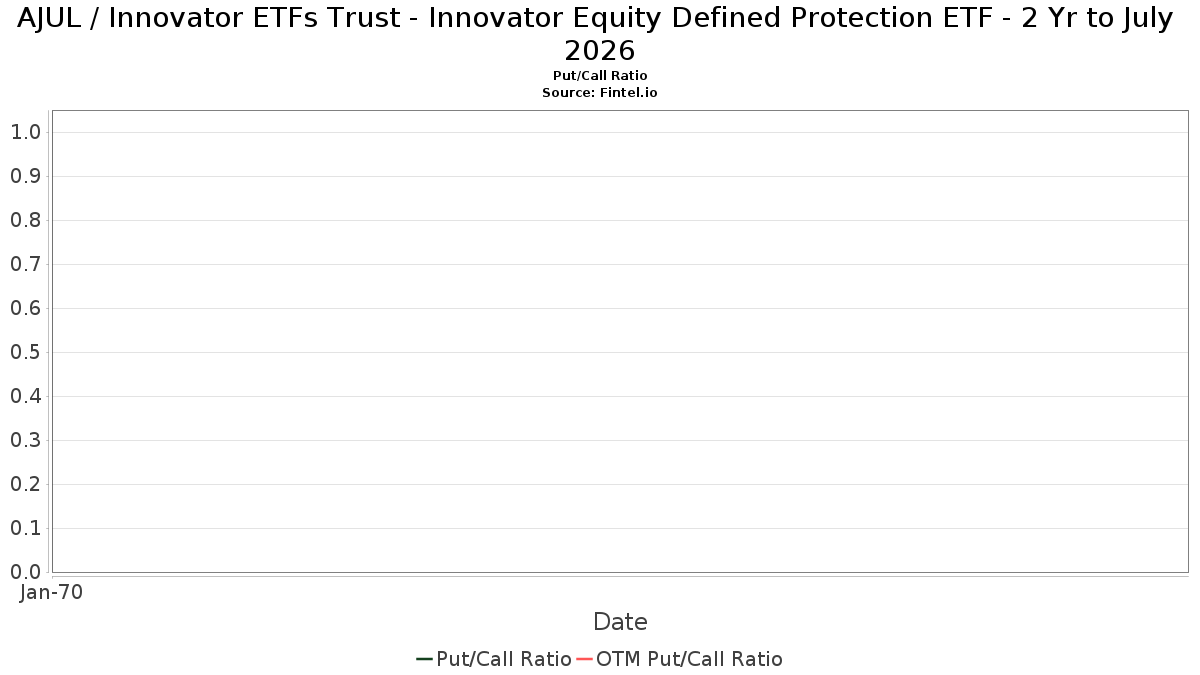Click the 0.1 y-axis label

(x=25, y=528)
